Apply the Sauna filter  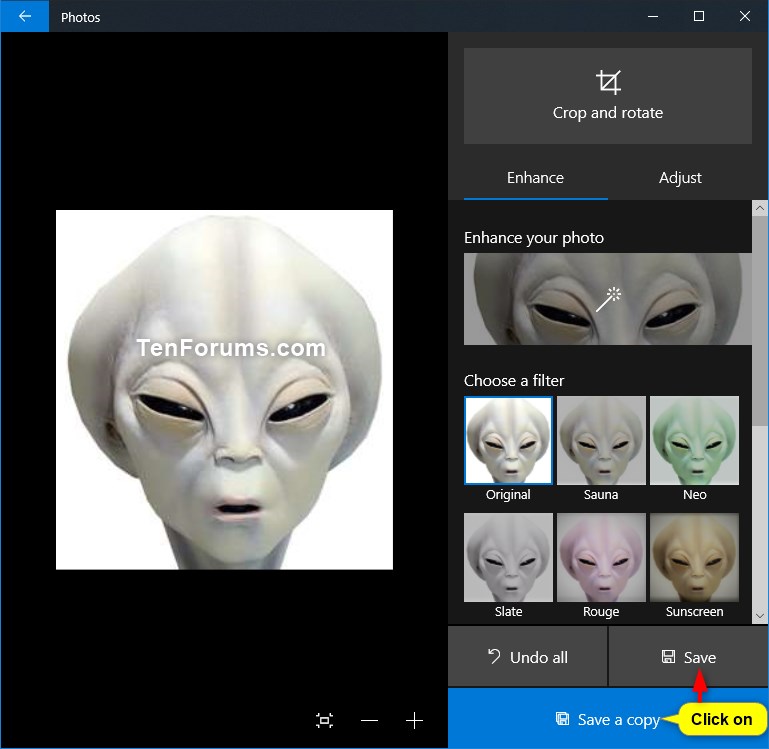(601, 440)
